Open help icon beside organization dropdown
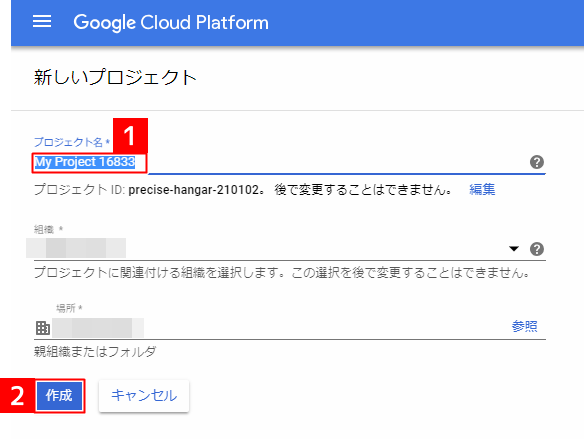 537,249
